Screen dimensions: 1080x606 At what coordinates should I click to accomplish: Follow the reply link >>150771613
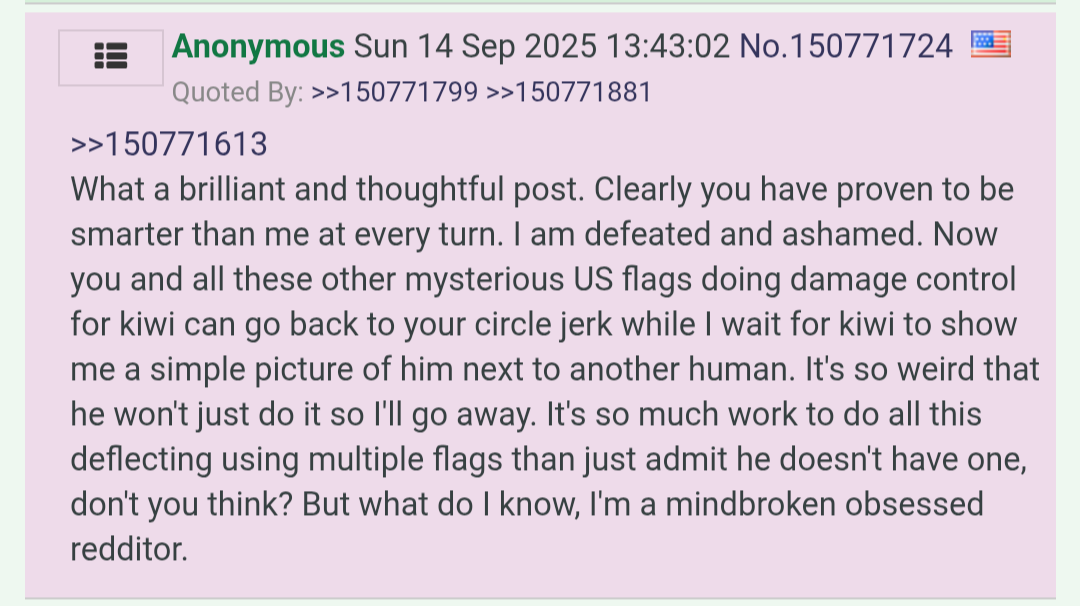pos(169,144)
